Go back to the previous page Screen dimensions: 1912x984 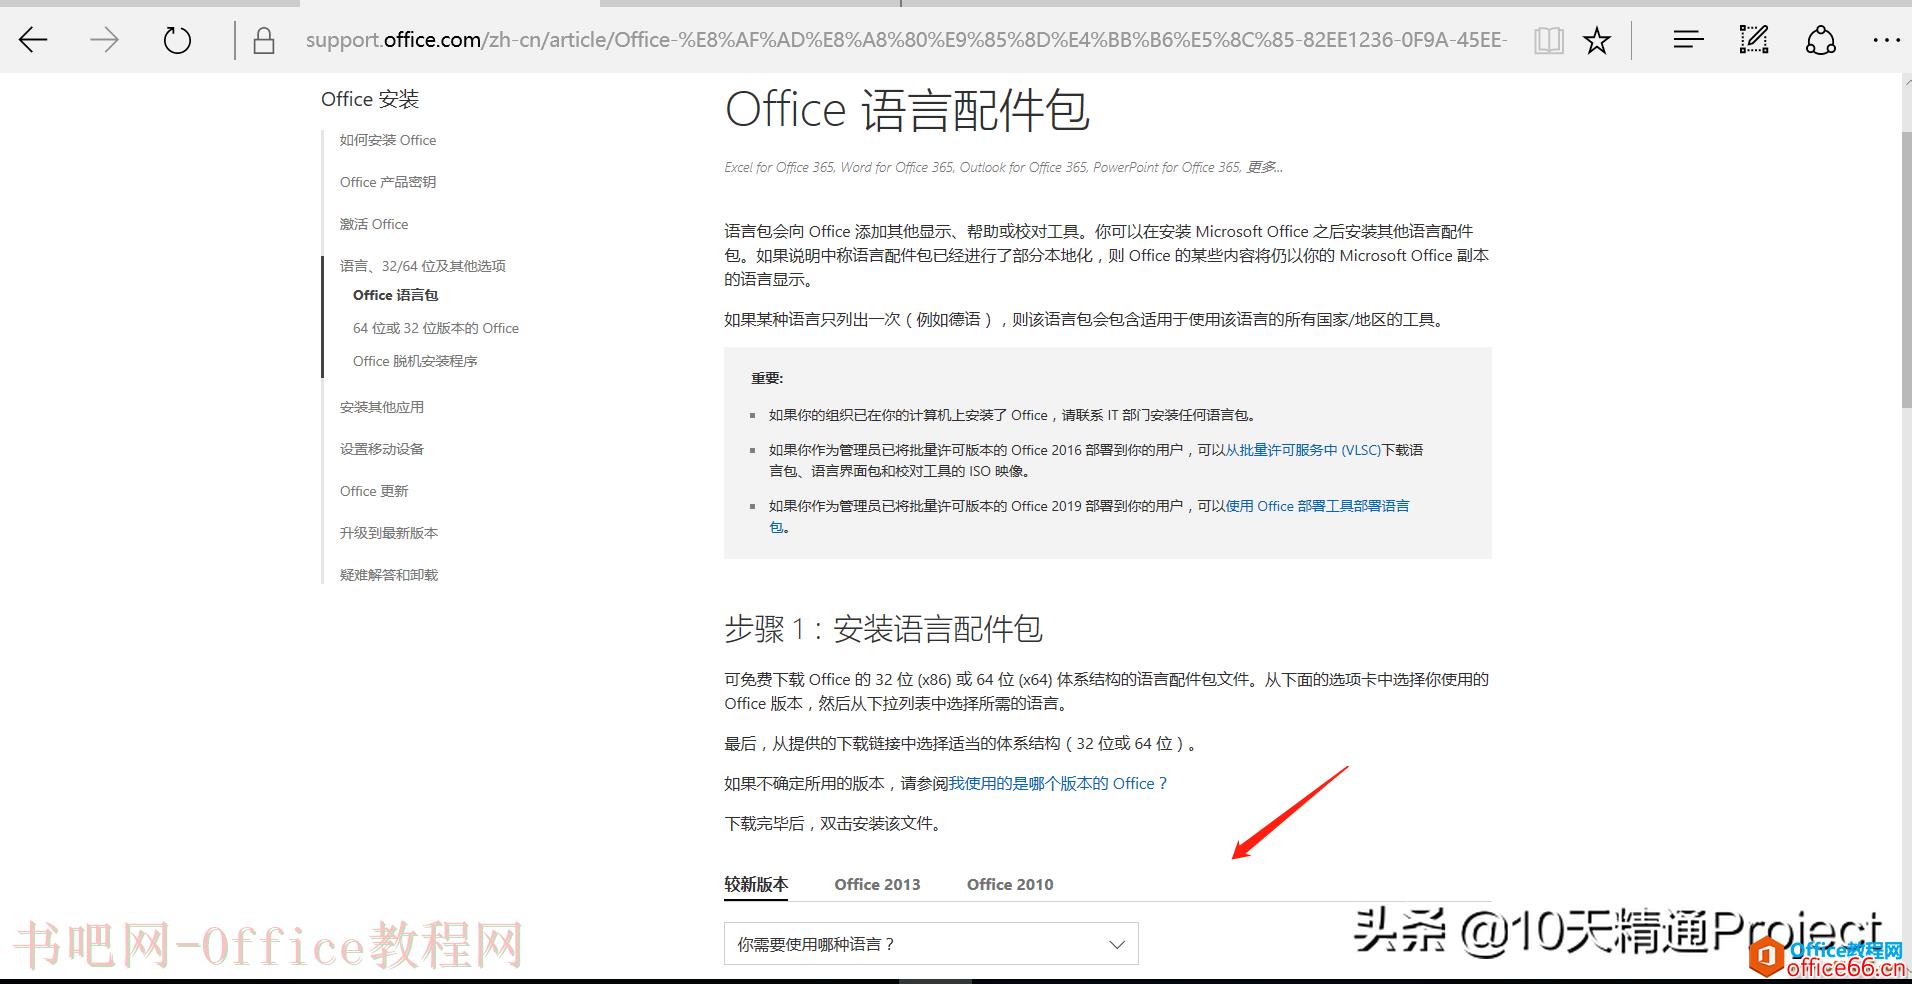pos(33,40)
